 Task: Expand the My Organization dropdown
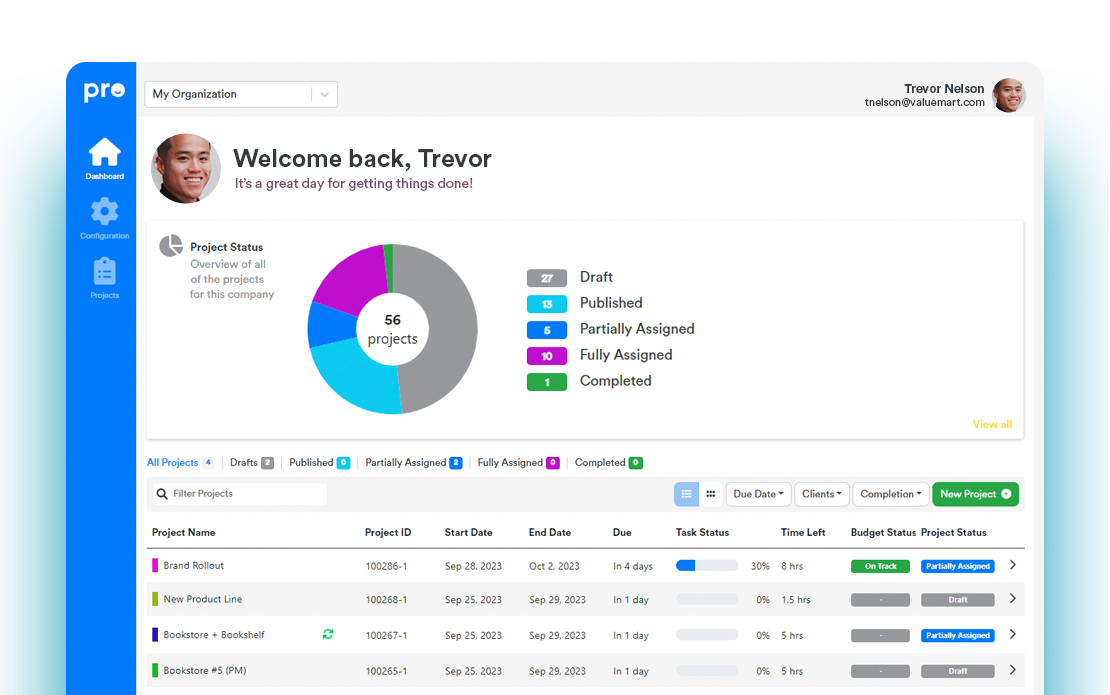point(324,94)
